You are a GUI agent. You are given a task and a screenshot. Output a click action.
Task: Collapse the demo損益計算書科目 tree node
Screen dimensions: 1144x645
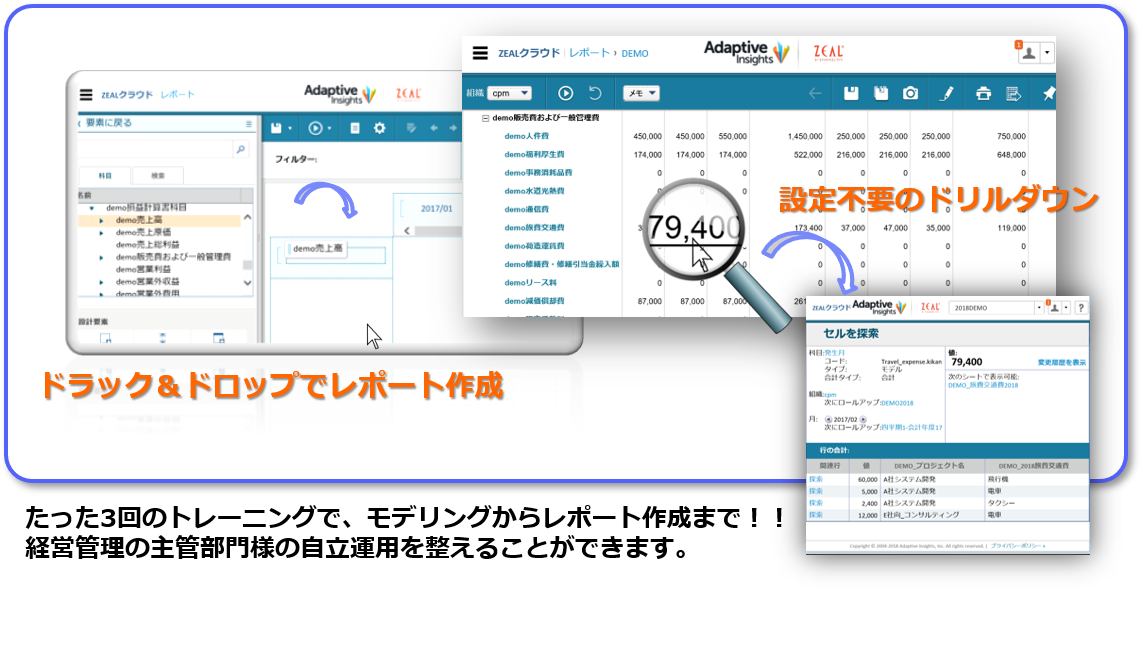point(91,208)
